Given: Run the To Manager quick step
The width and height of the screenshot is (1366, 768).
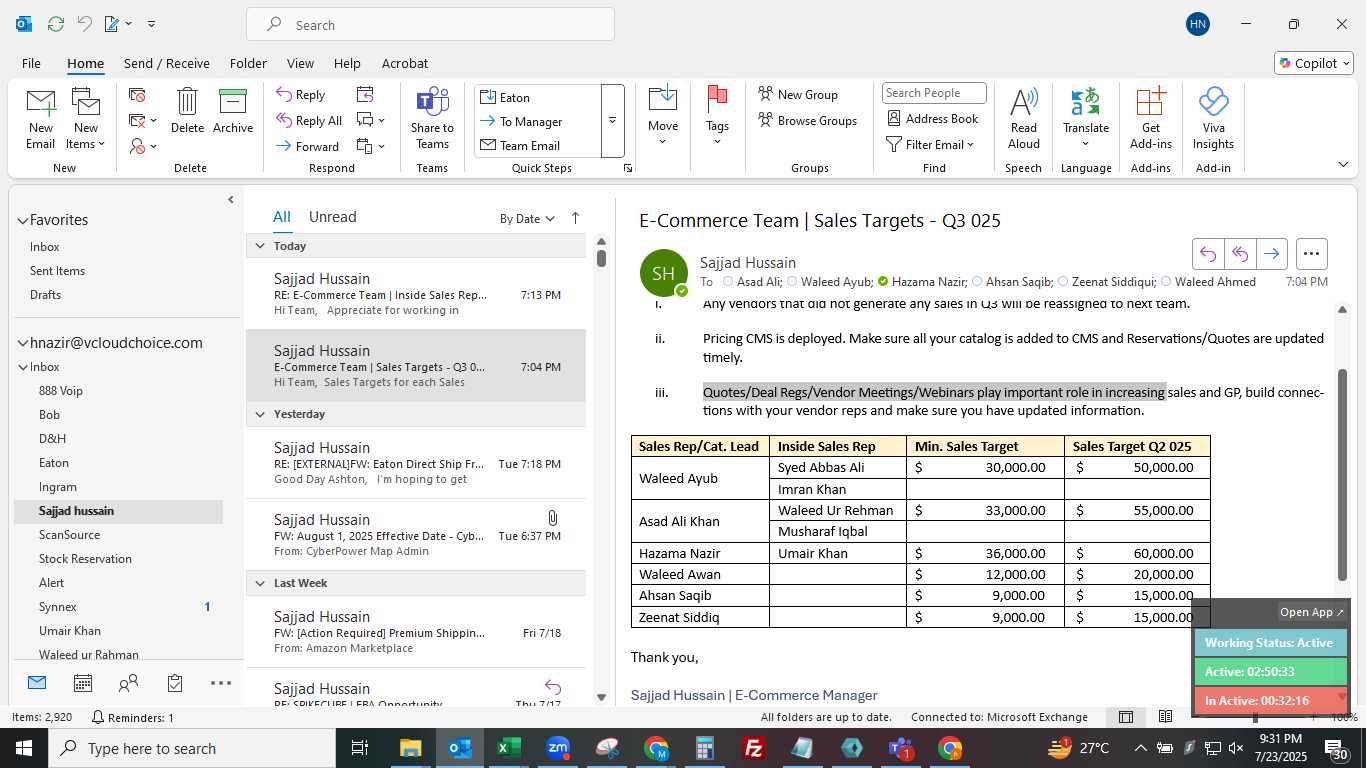Looking at the screenshot, I should (538, 121).
